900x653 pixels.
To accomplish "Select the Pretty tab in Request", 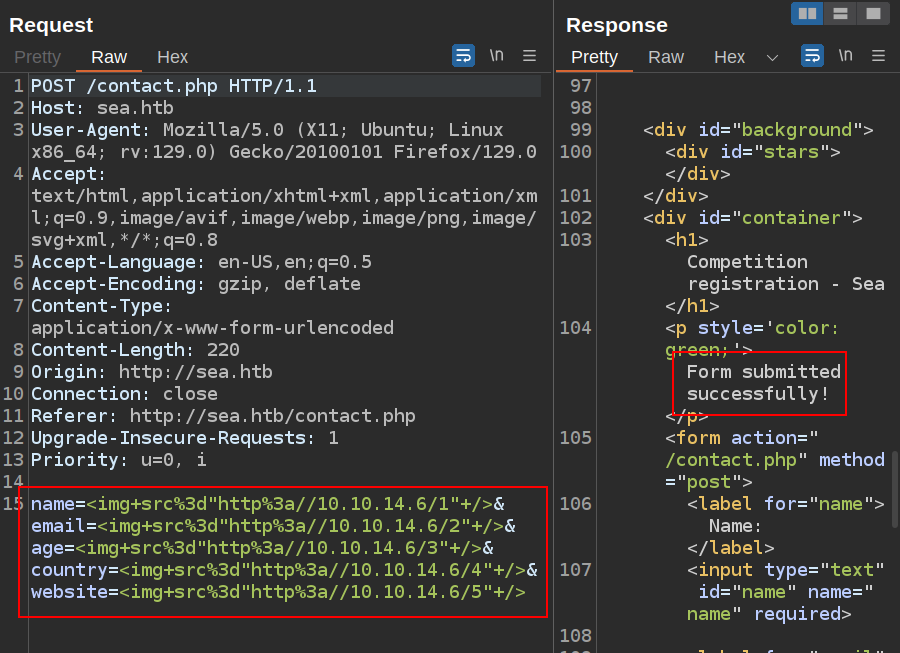I will 38,57.
